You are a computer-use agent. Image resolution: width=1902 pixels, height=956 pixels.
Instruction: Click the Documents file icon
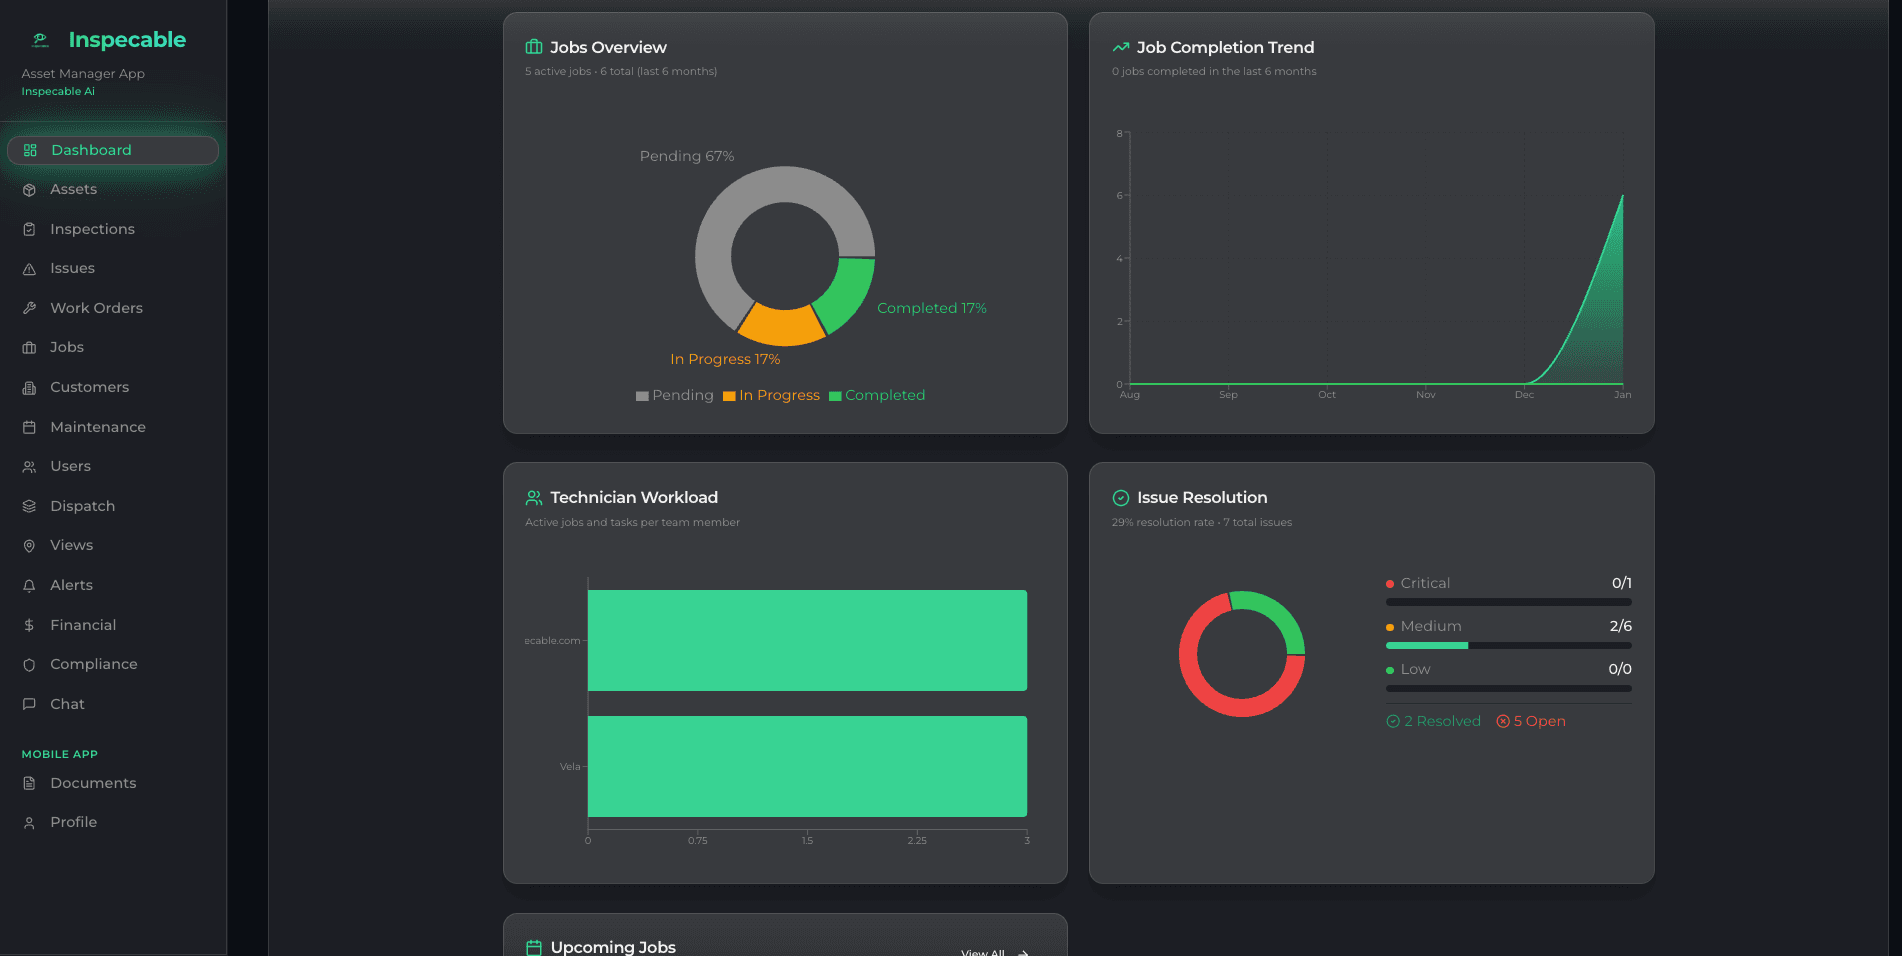[x=29, y=783]
